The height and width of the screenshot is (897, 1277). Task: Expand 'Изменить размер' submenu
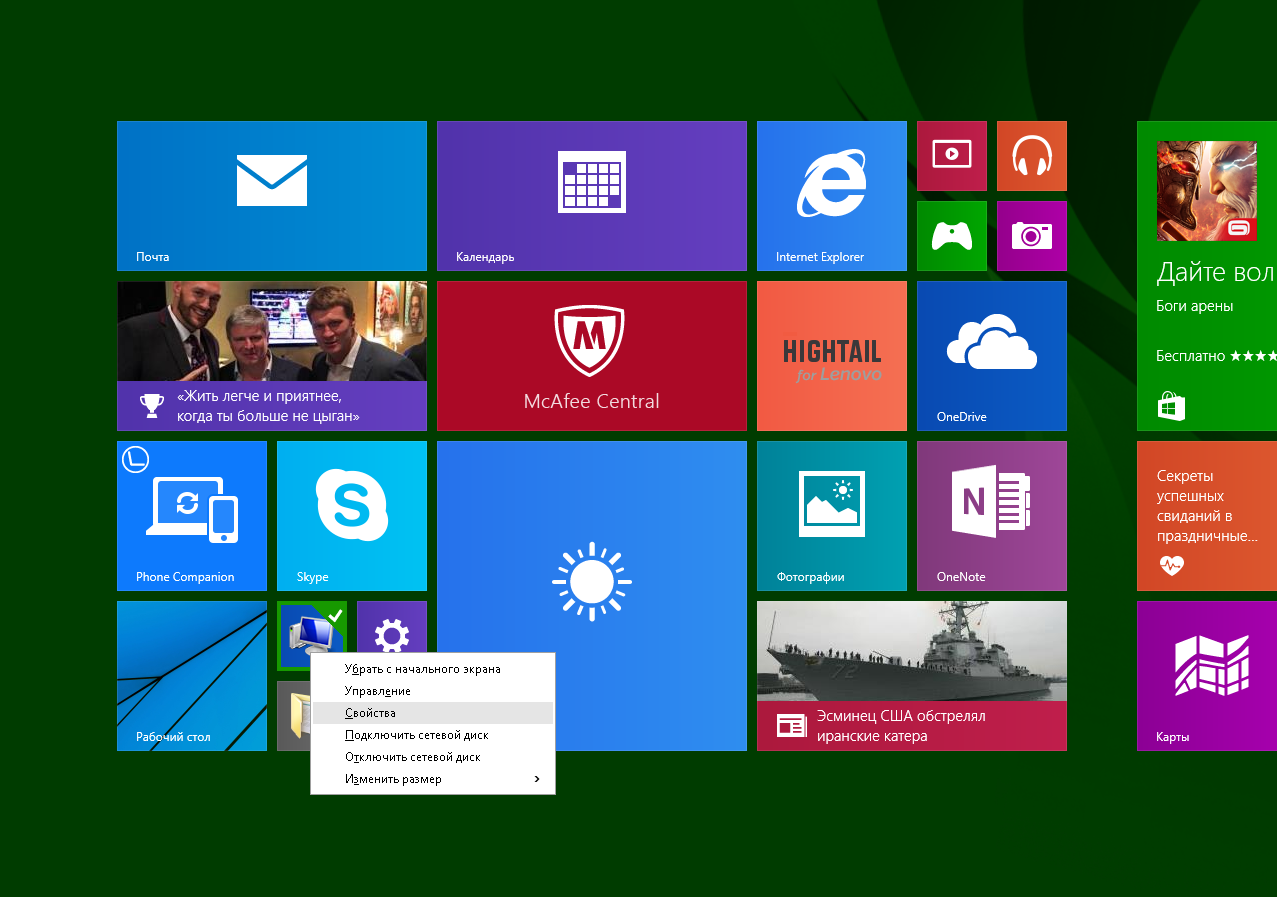(x=433, y=779)
